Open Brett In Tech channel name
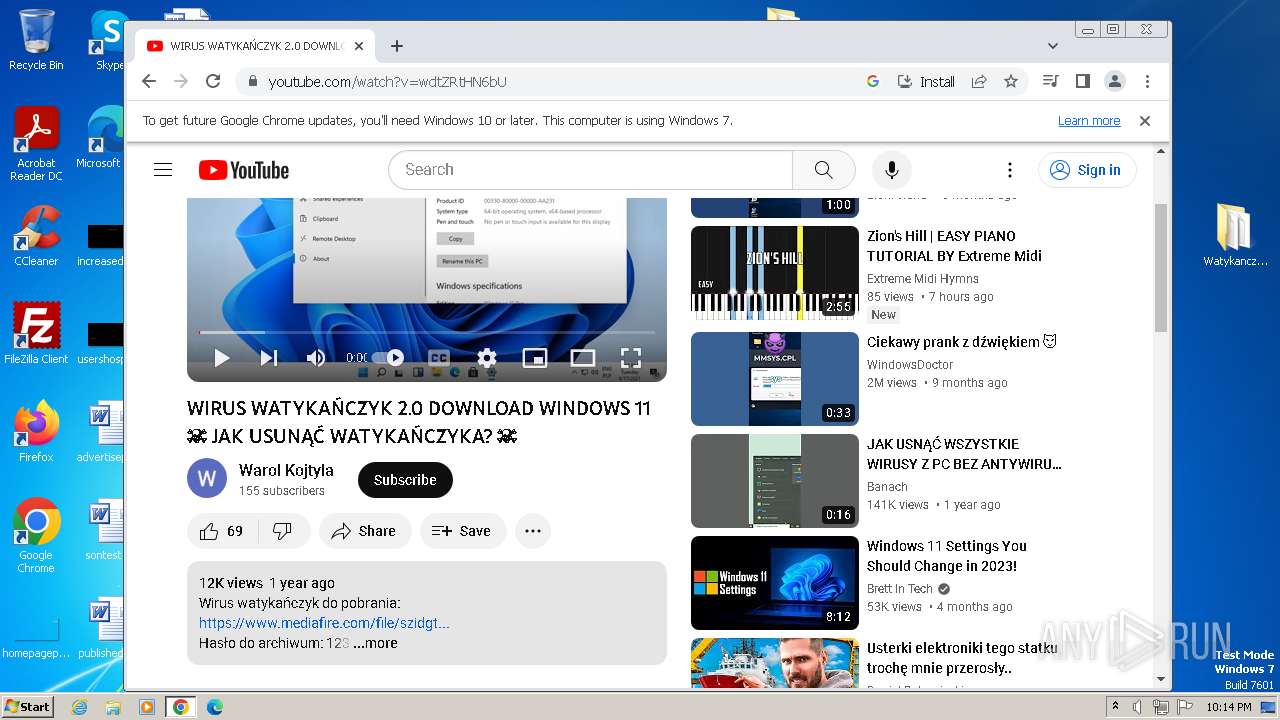1280x720 pixels. (x=900, y=589)
